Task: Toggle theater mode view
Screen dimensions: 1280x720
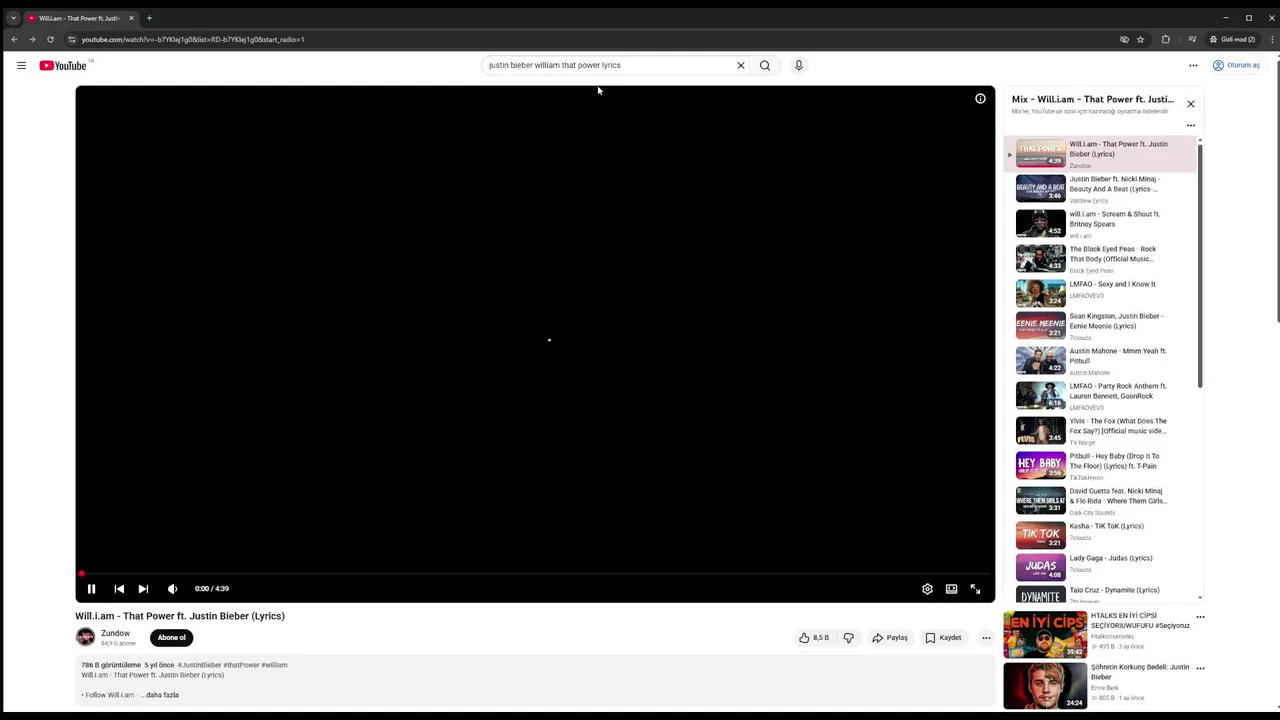Action: point(951,589)
